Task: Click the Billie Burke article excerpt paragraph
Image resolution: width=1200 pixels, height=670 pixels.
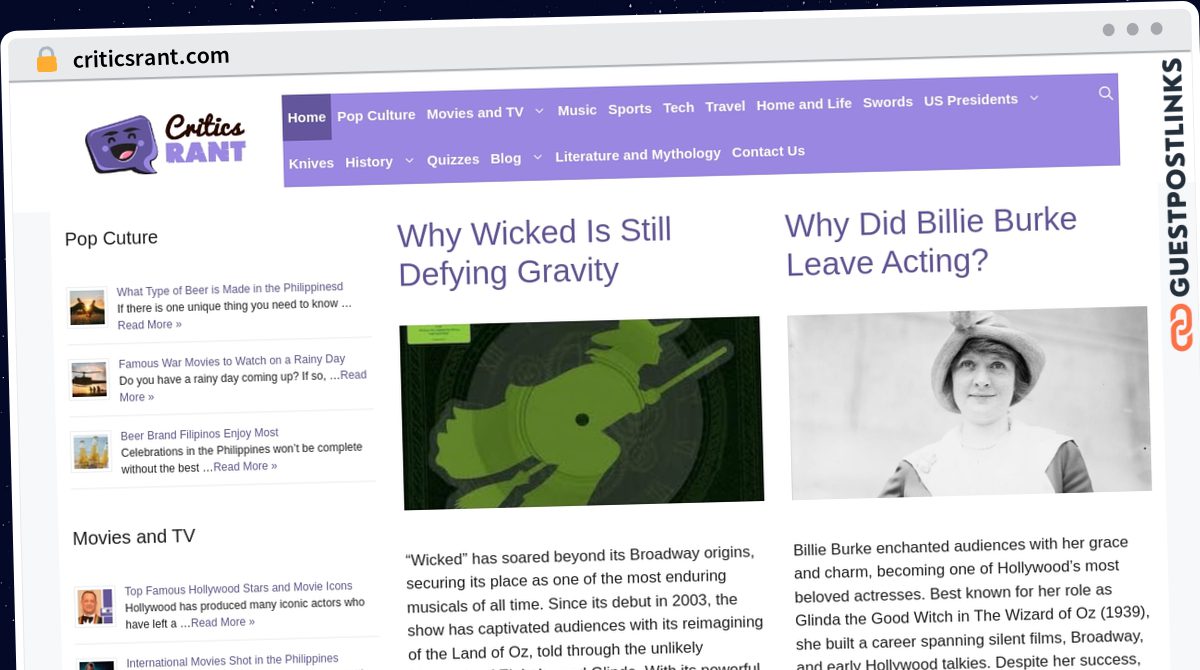Action: 972,602
